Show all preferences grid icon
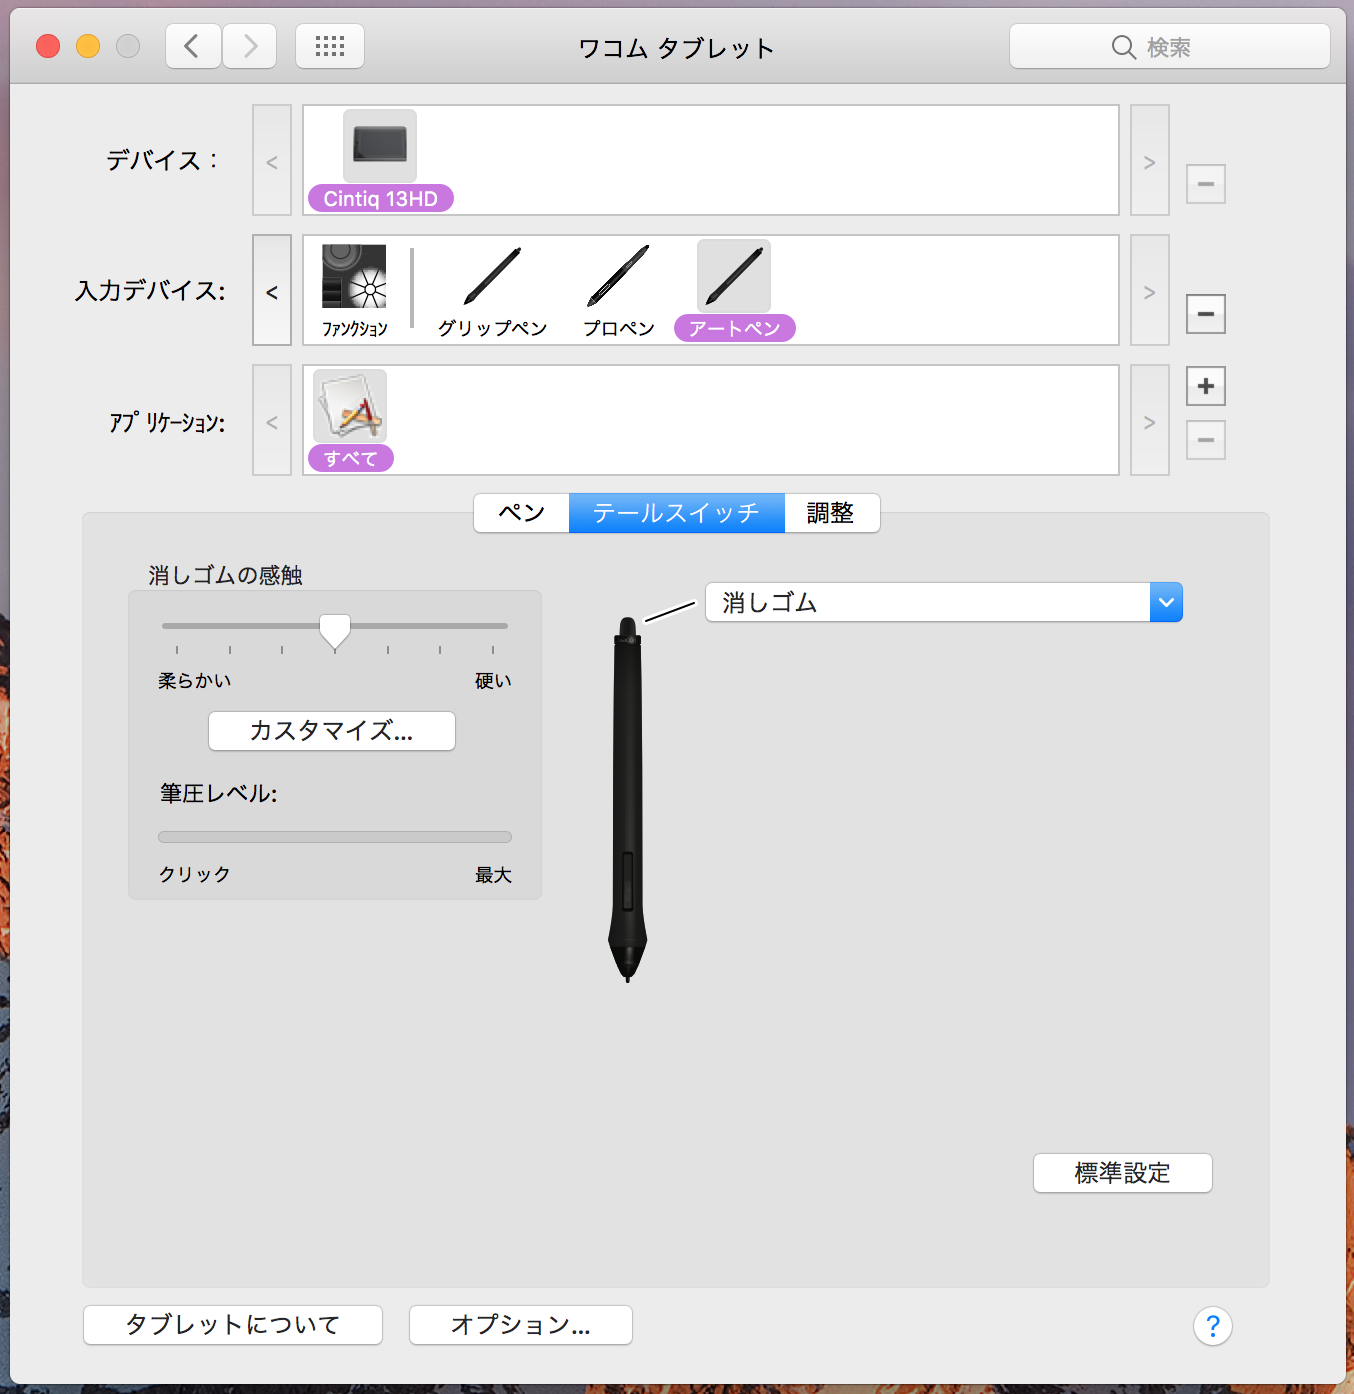 (x=330, y=46)
